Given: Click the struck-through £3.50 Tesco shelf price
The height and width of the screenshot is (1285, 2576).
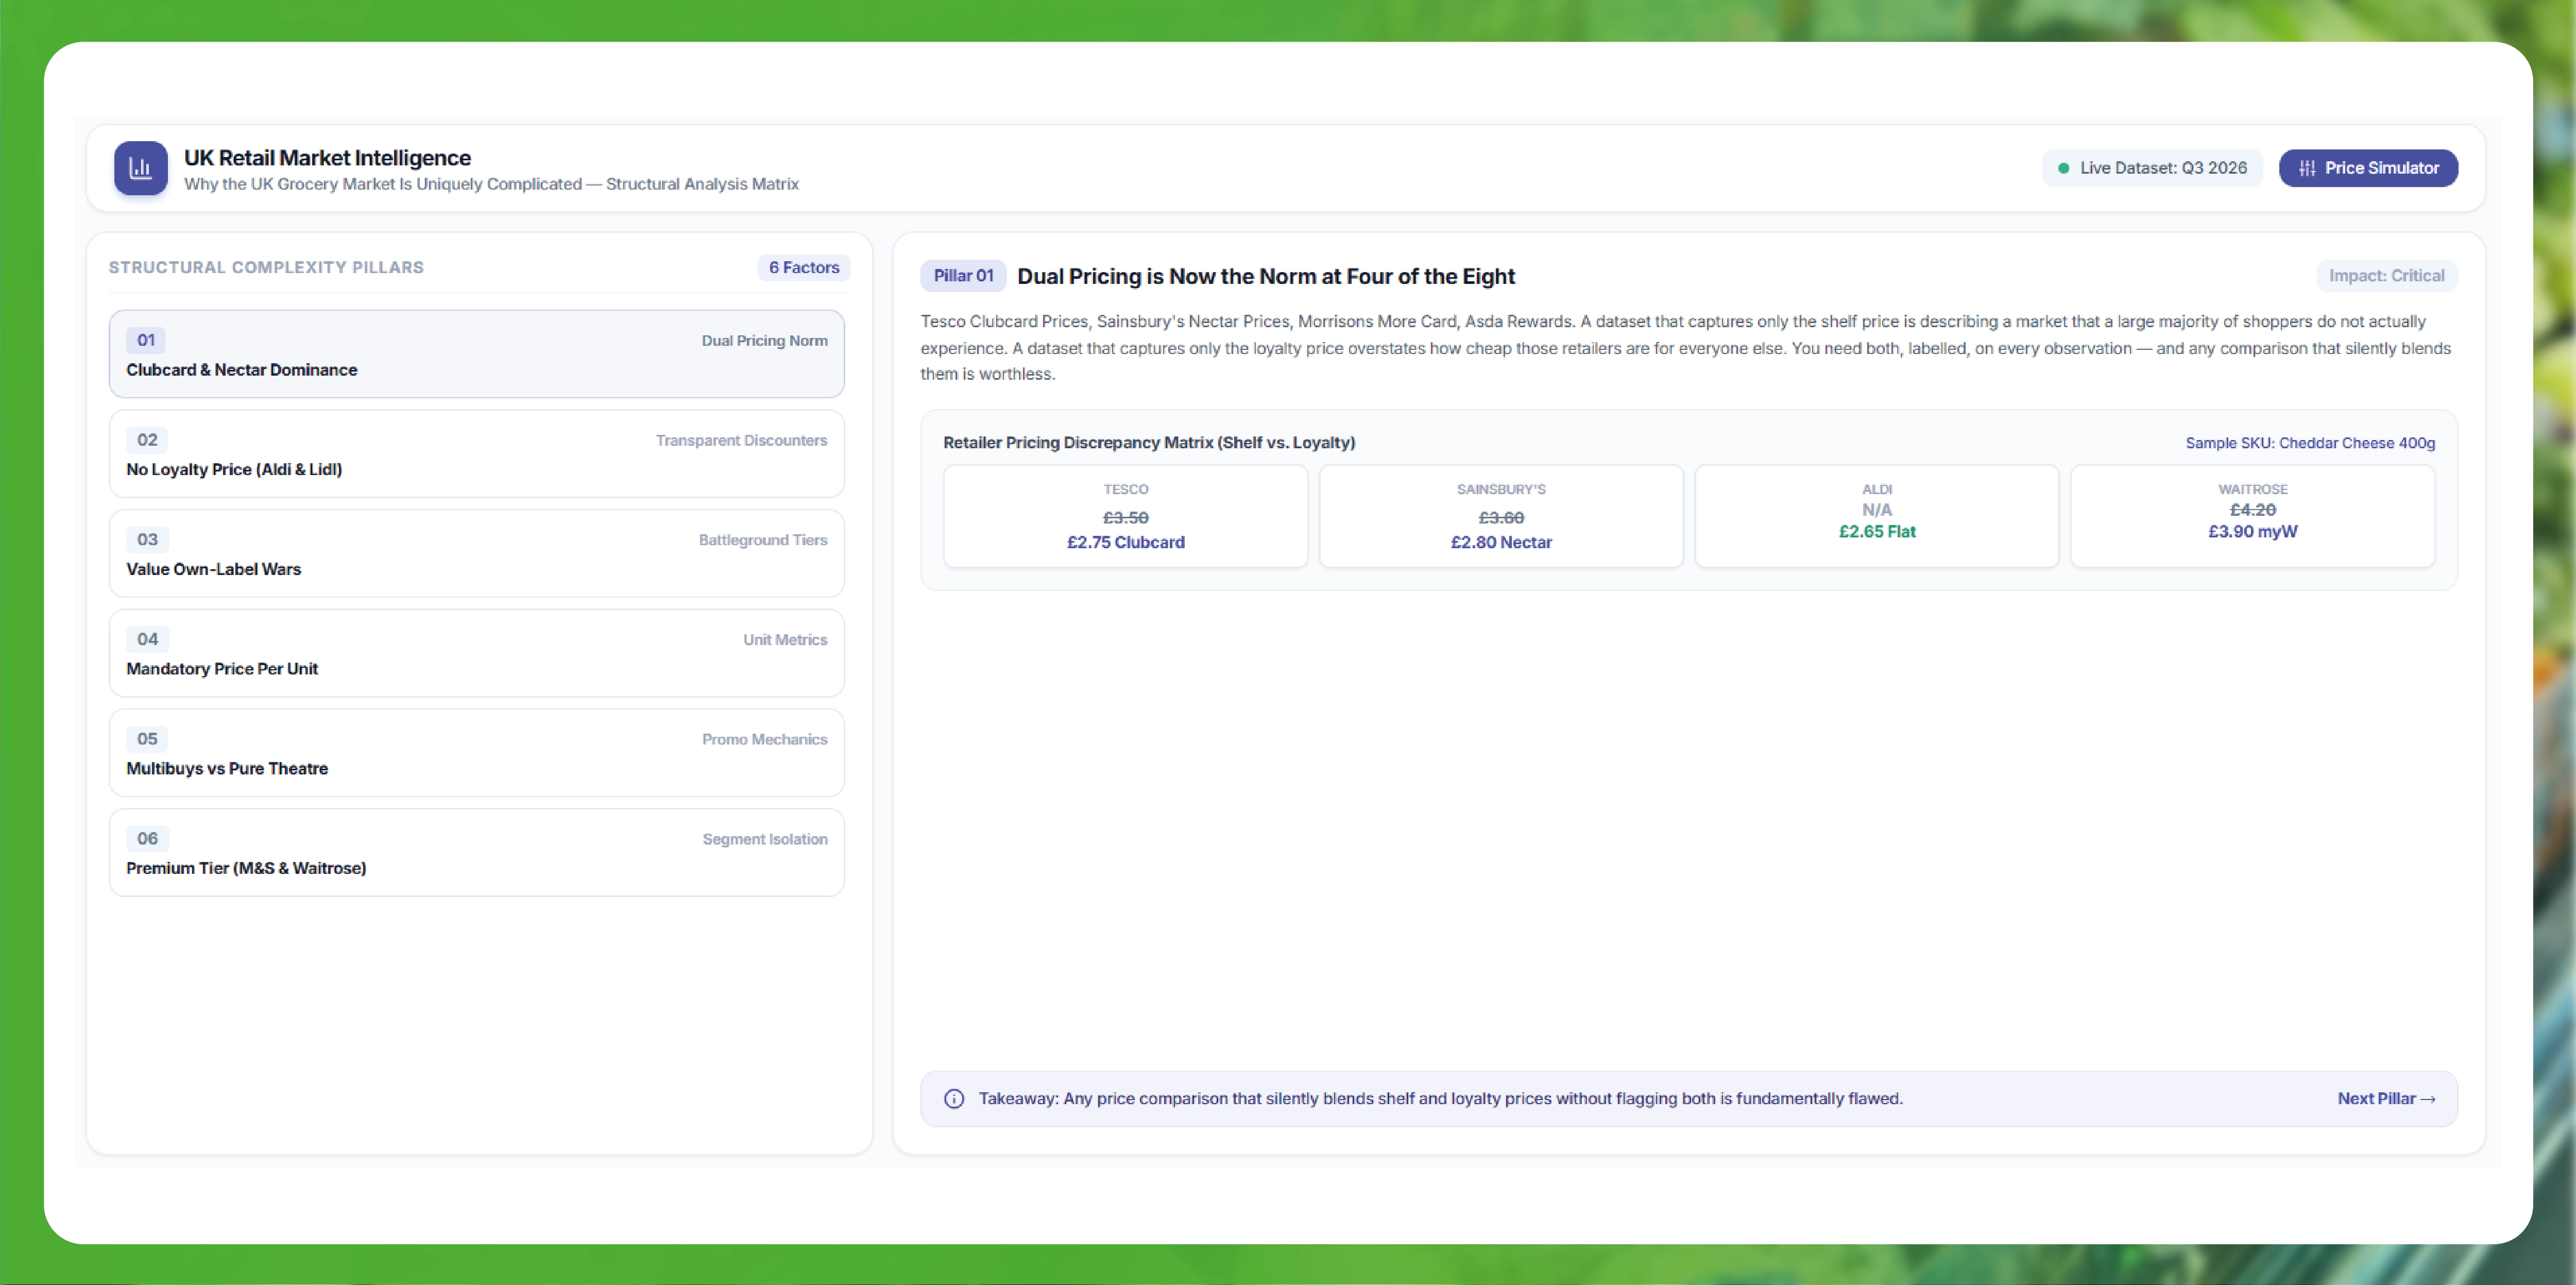Looking at the screenshot, I should (1125, 518).
